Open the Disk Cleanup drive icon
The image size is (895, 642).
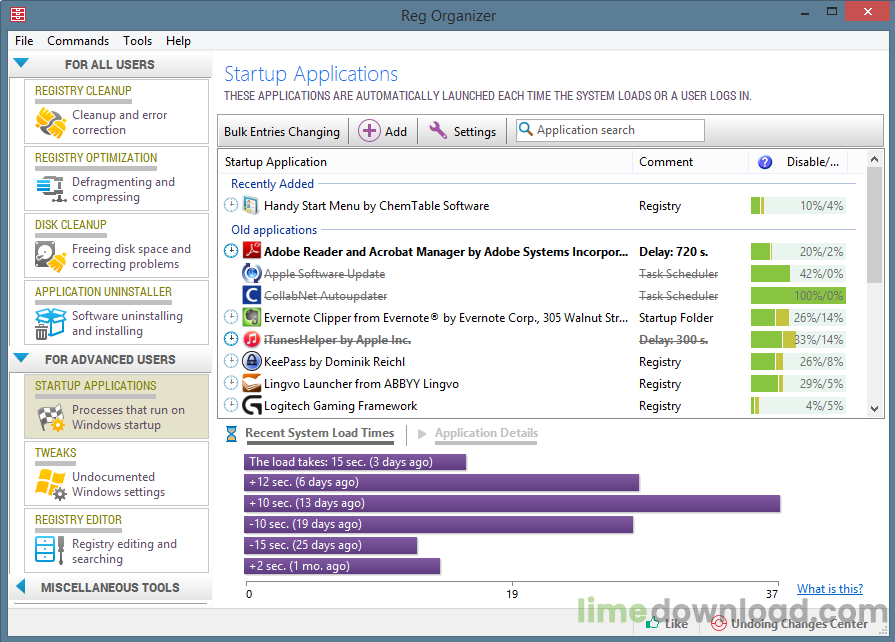pyautogui.click(x=50, y=256)
